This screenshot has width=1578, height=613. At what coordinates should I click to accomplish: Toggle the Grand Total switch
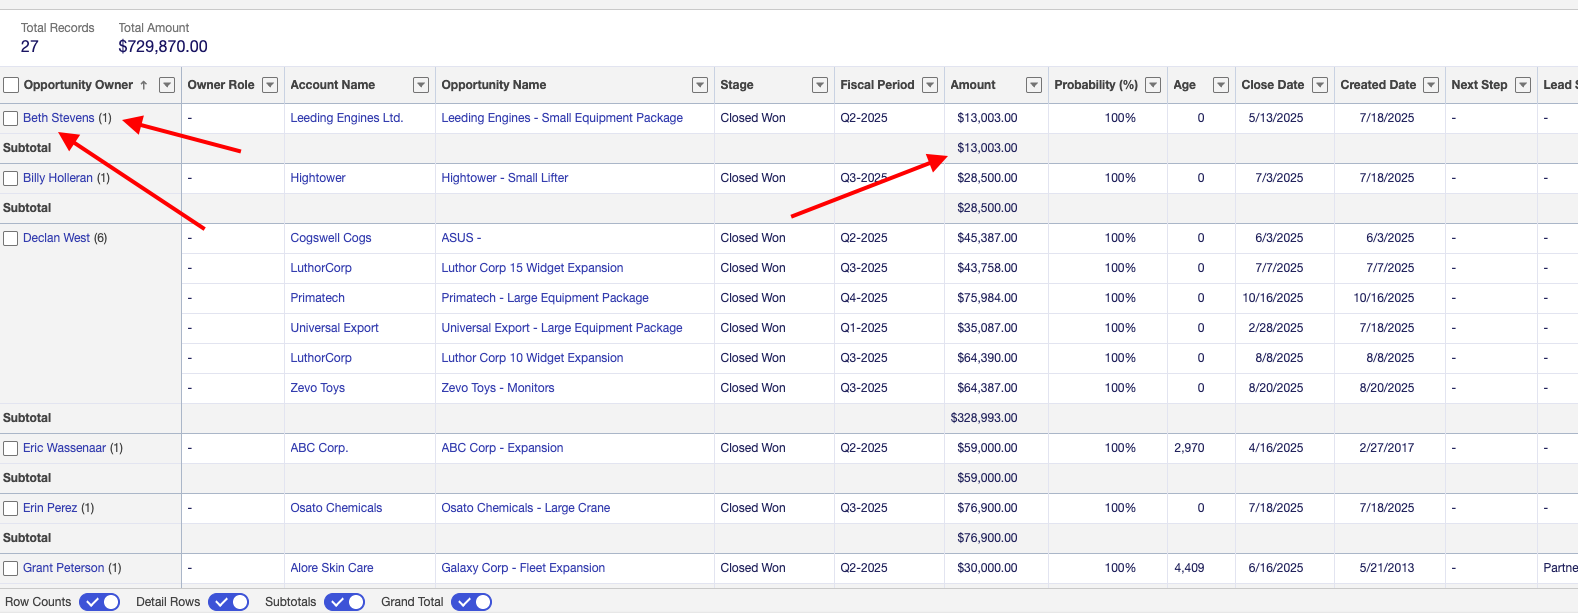tap(472, 602)
